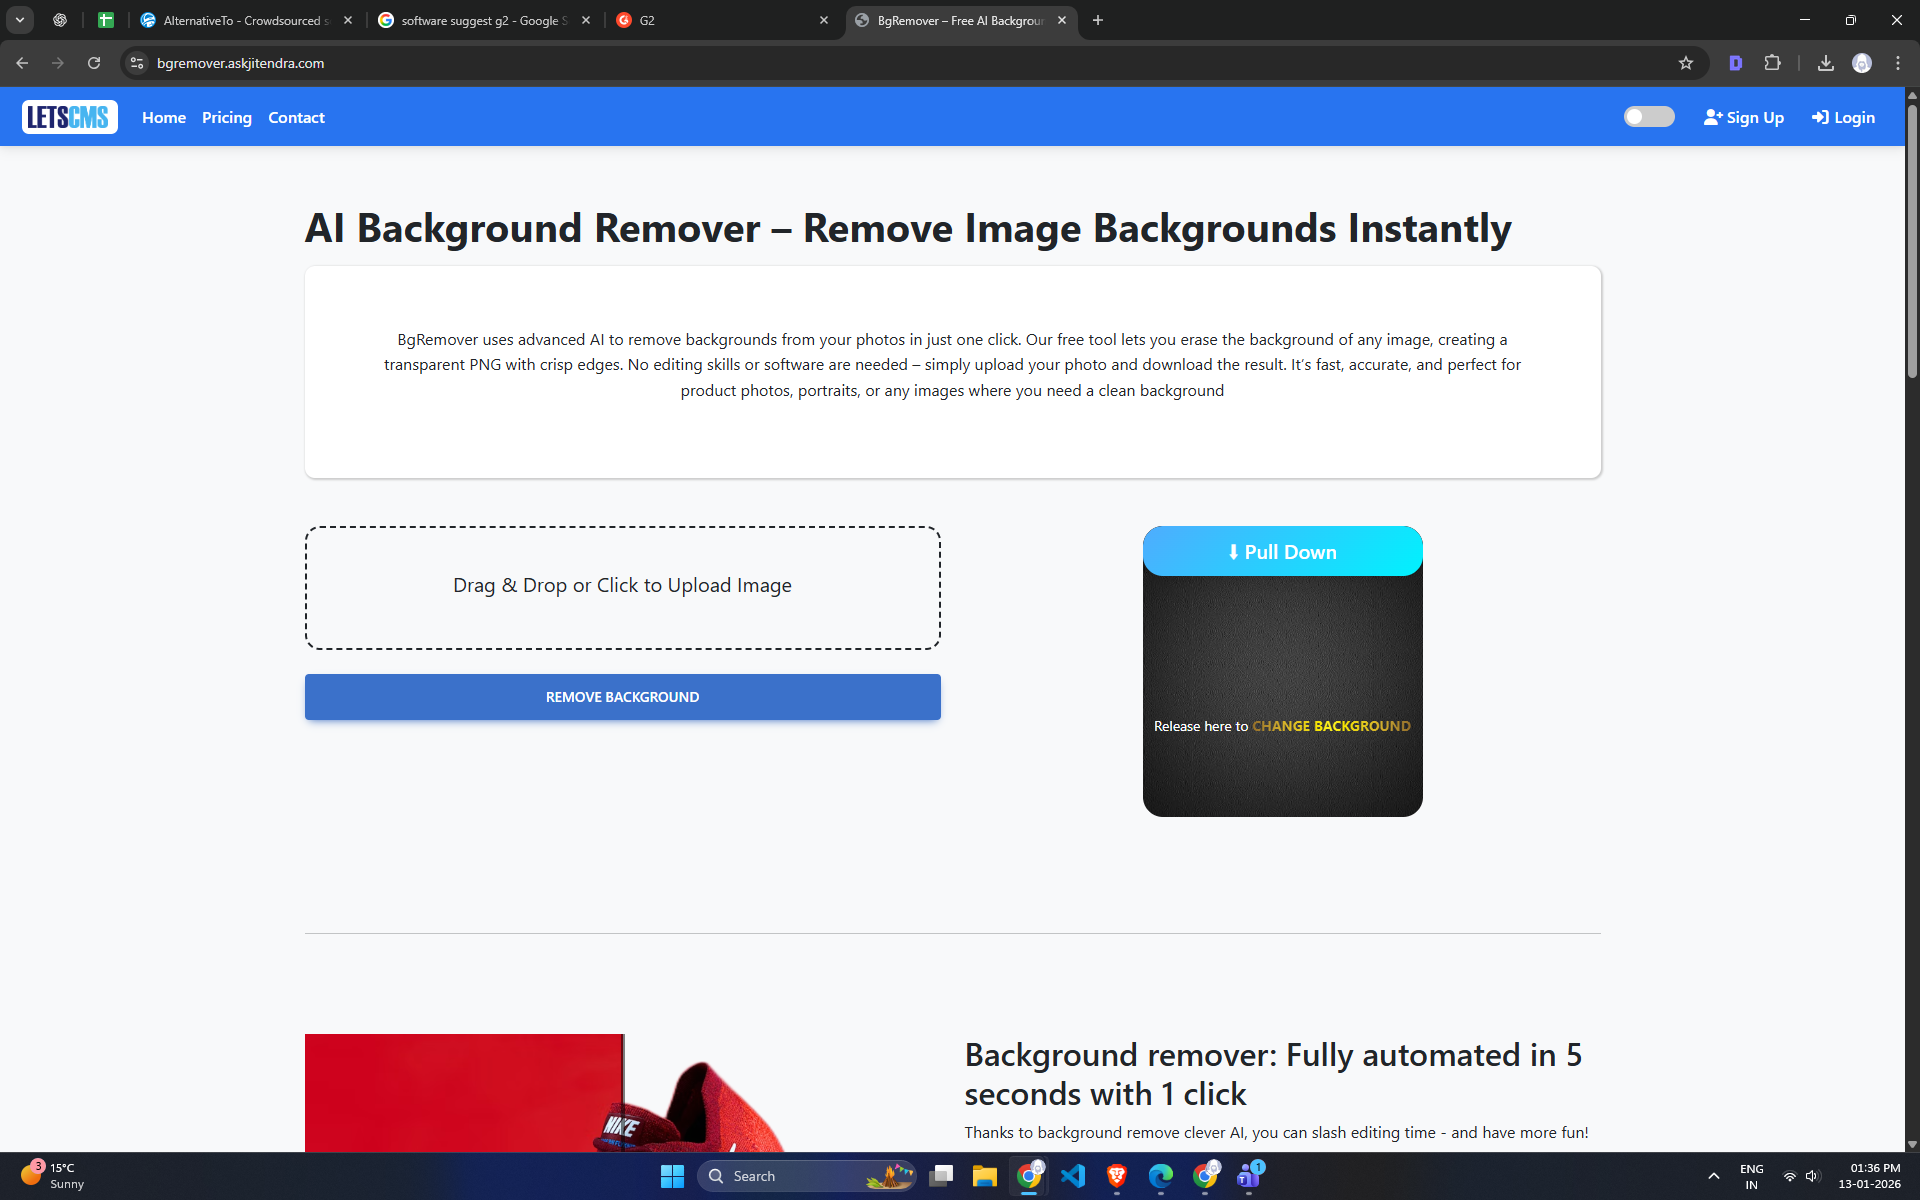The width and height of the screenshot is (1920, 1200).
Task: Toggle the dark mode switch in navbar
Action: 1648,117
